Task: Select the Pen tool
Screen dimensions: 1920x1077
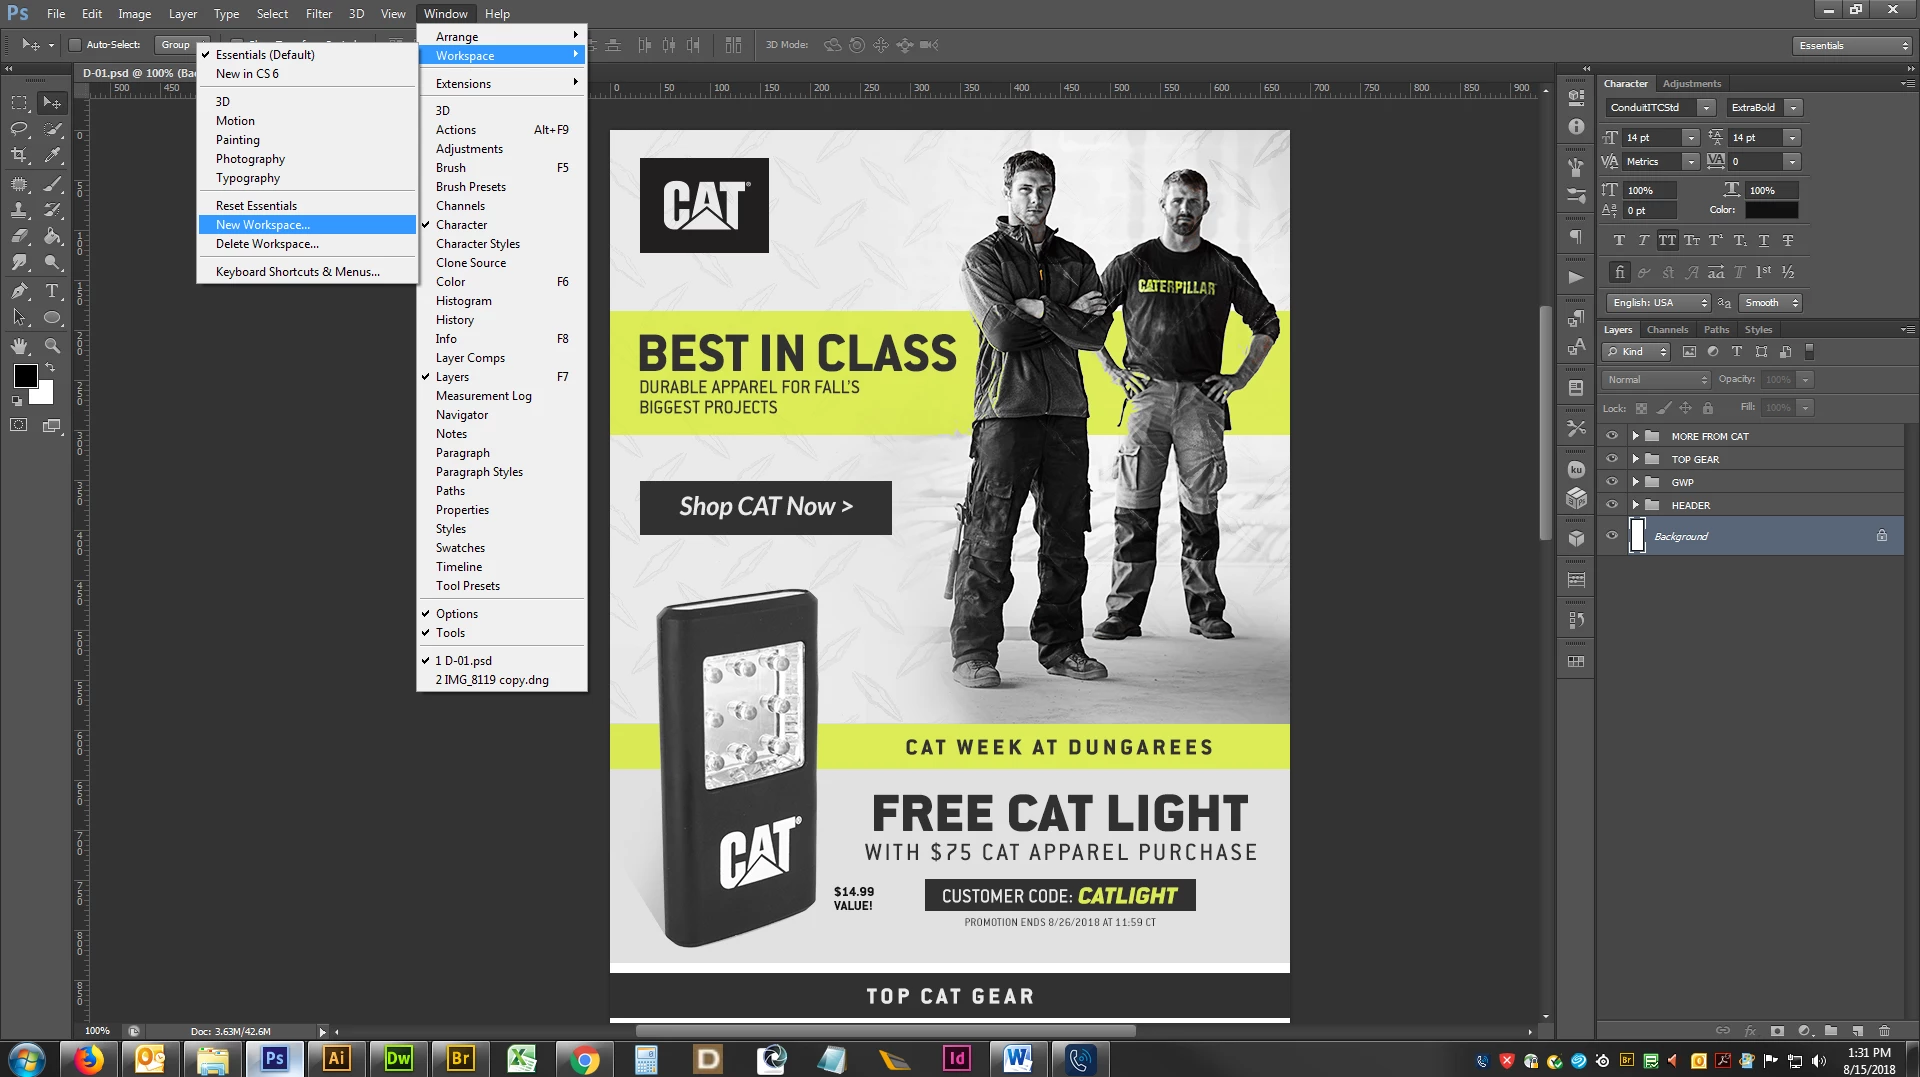Action: tap(19, 291)
